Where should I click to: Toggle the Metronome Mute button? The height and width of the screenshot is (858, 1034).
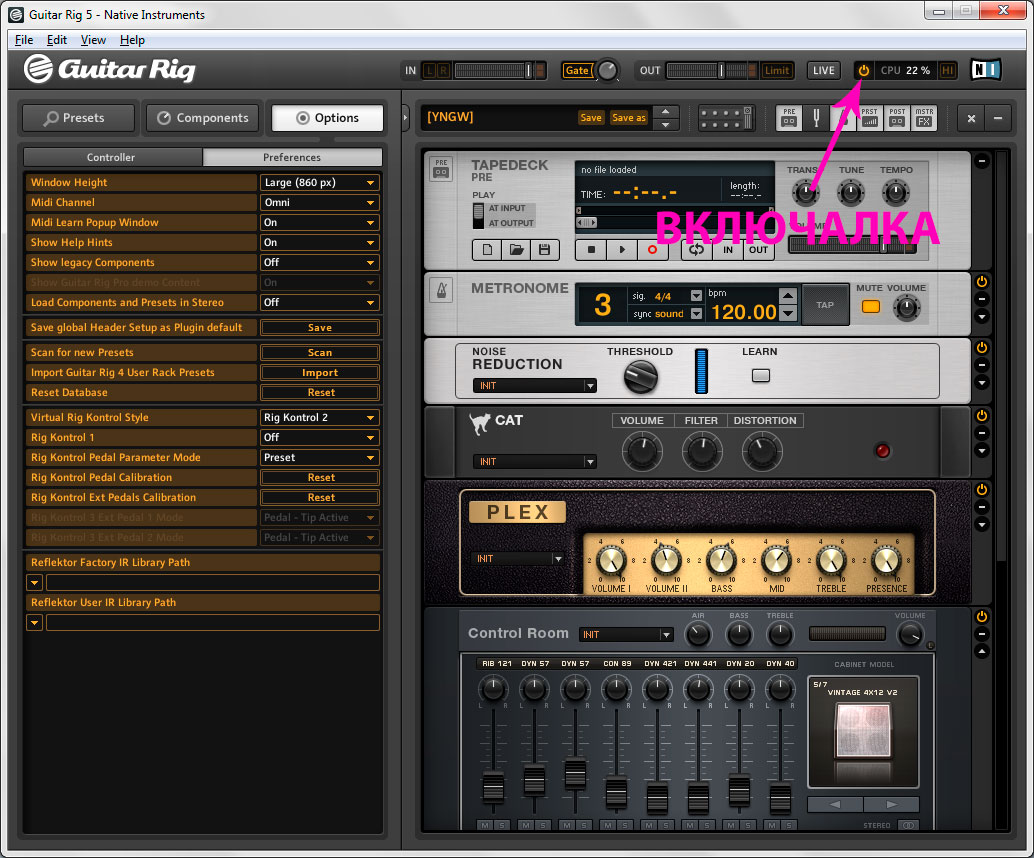click(x=870, y=307)
